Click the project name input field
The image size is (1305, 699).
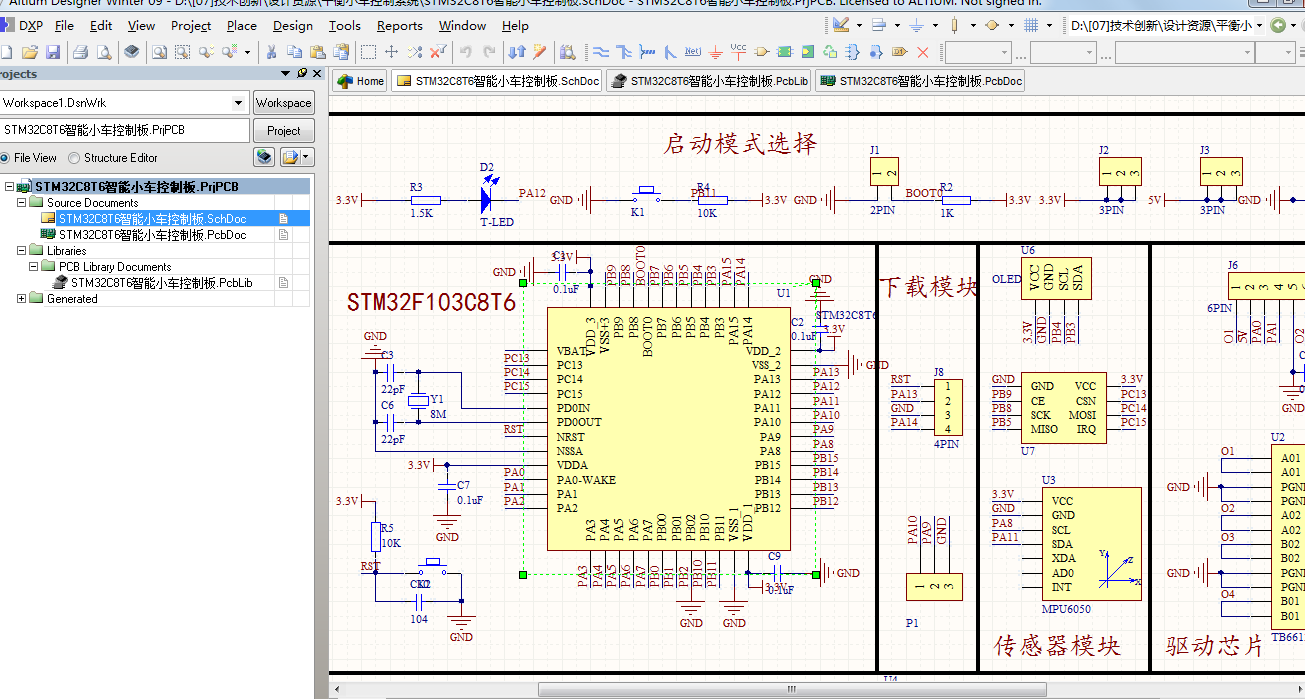coord(124,131)
